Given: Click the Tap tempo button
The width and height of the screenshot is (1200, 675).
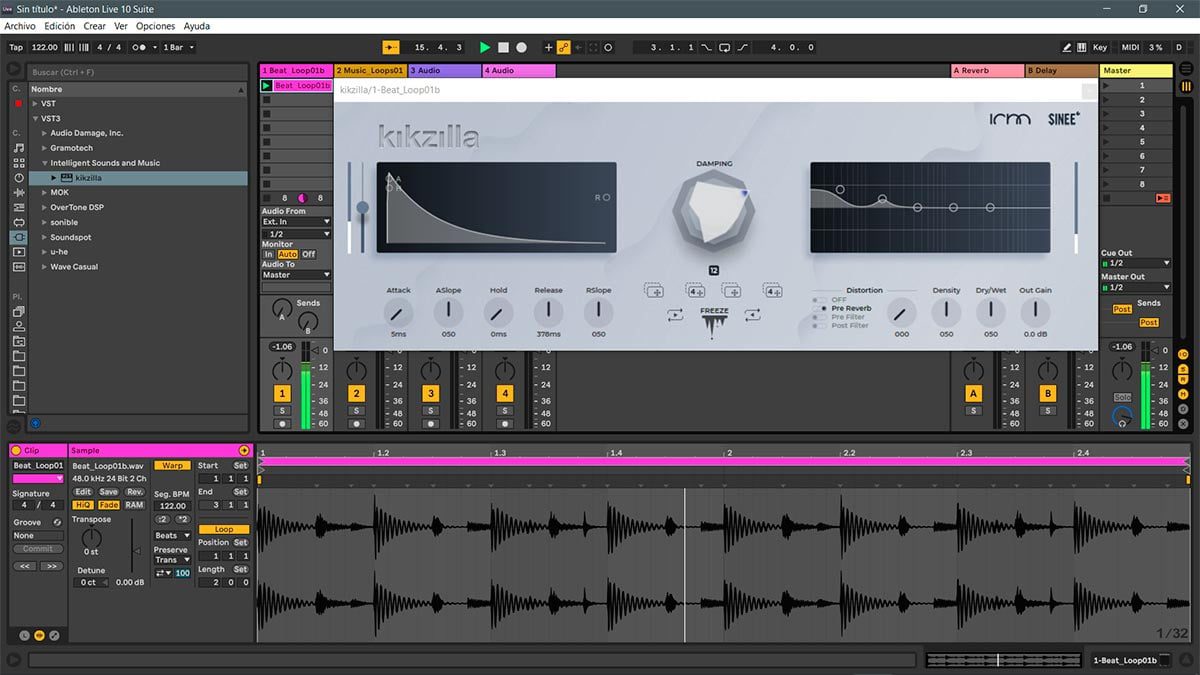Looking at the screenshot, I should [x=16, y=47].
